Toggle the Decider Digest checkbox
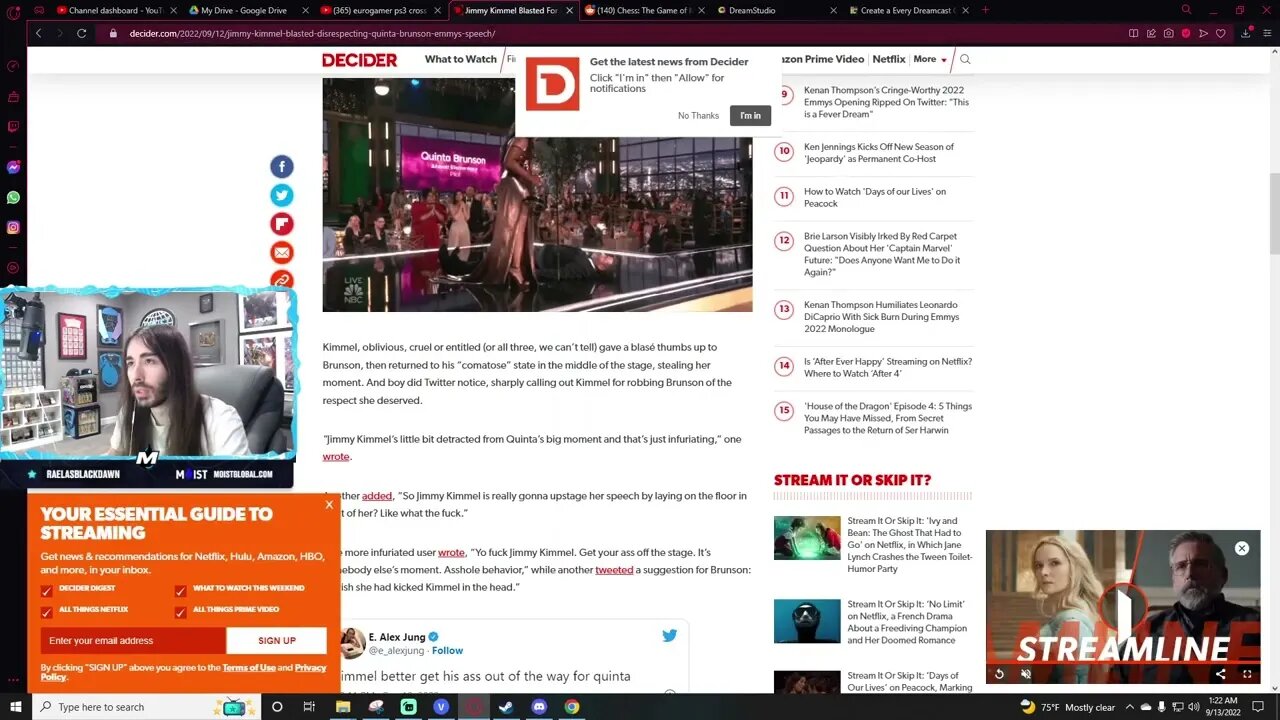The image size is (1280, 720). point(46,591)
